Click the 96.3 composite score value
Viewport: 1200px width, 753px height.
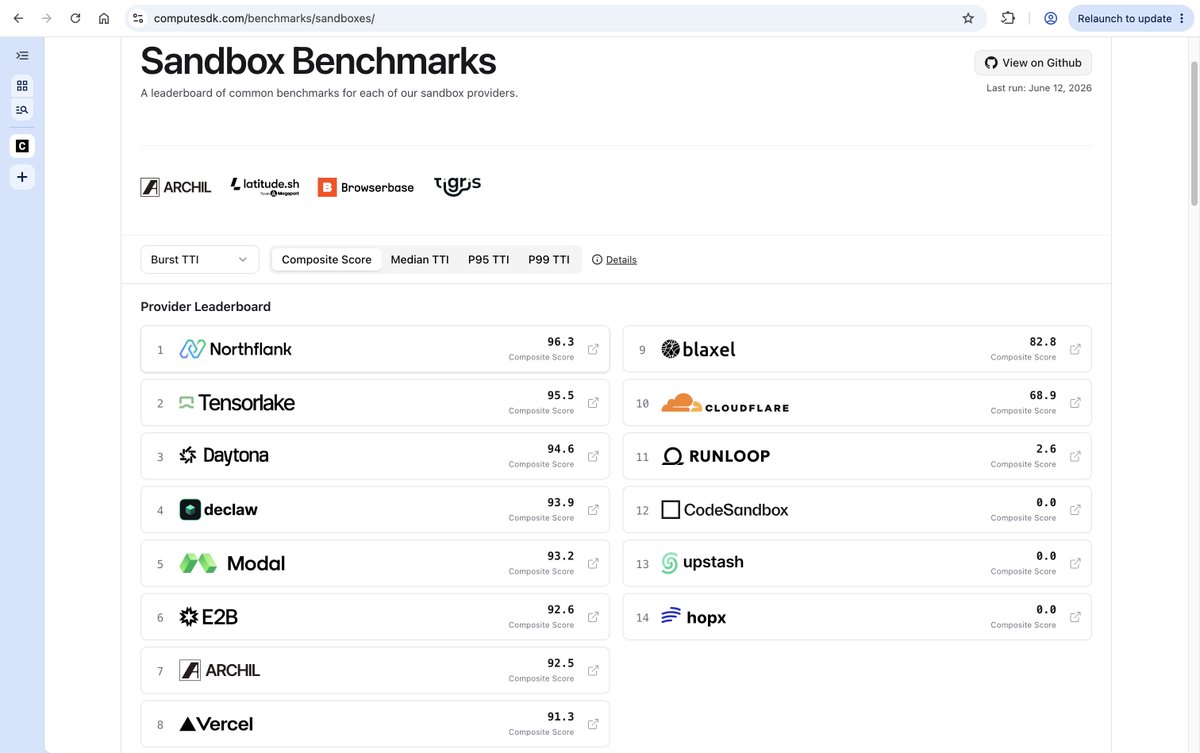pyautogui.click(x=561, y=342)
